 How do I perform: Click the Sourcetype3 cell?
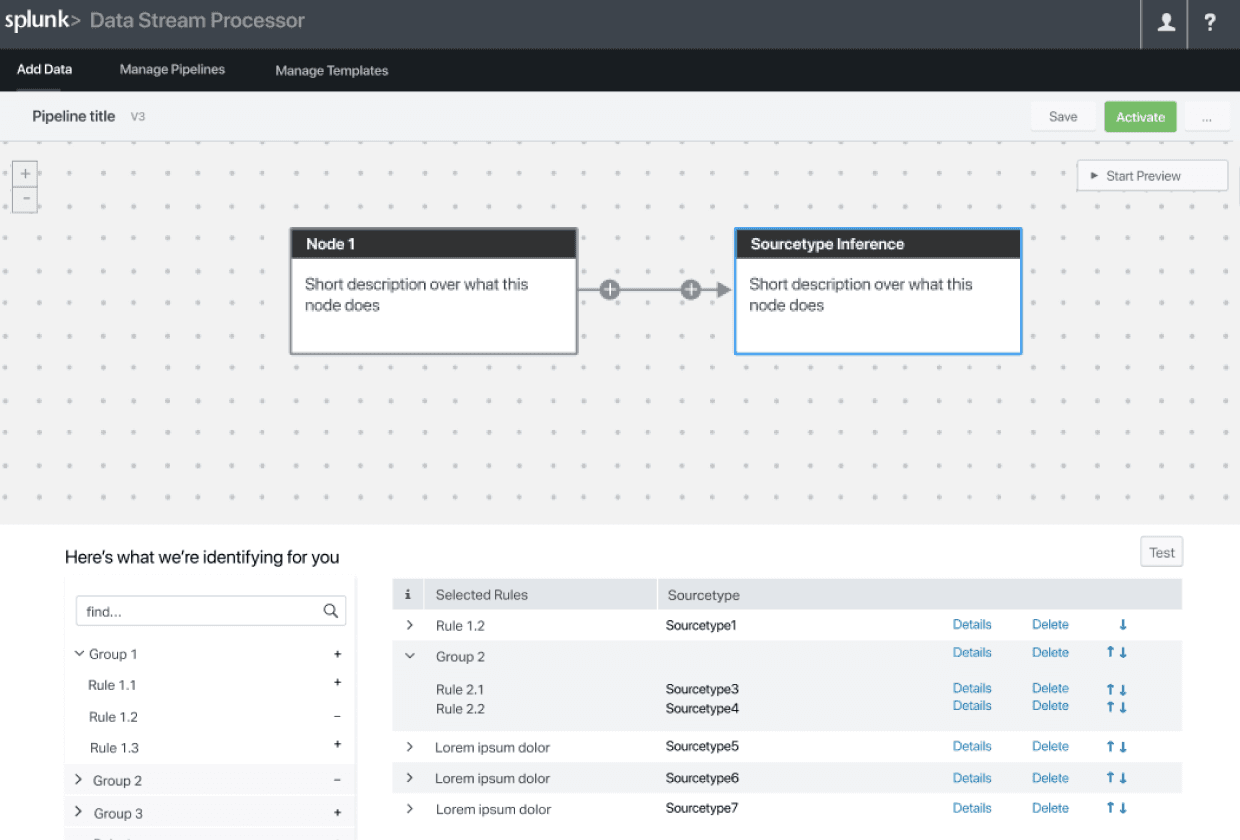click(x=702, y=689)
